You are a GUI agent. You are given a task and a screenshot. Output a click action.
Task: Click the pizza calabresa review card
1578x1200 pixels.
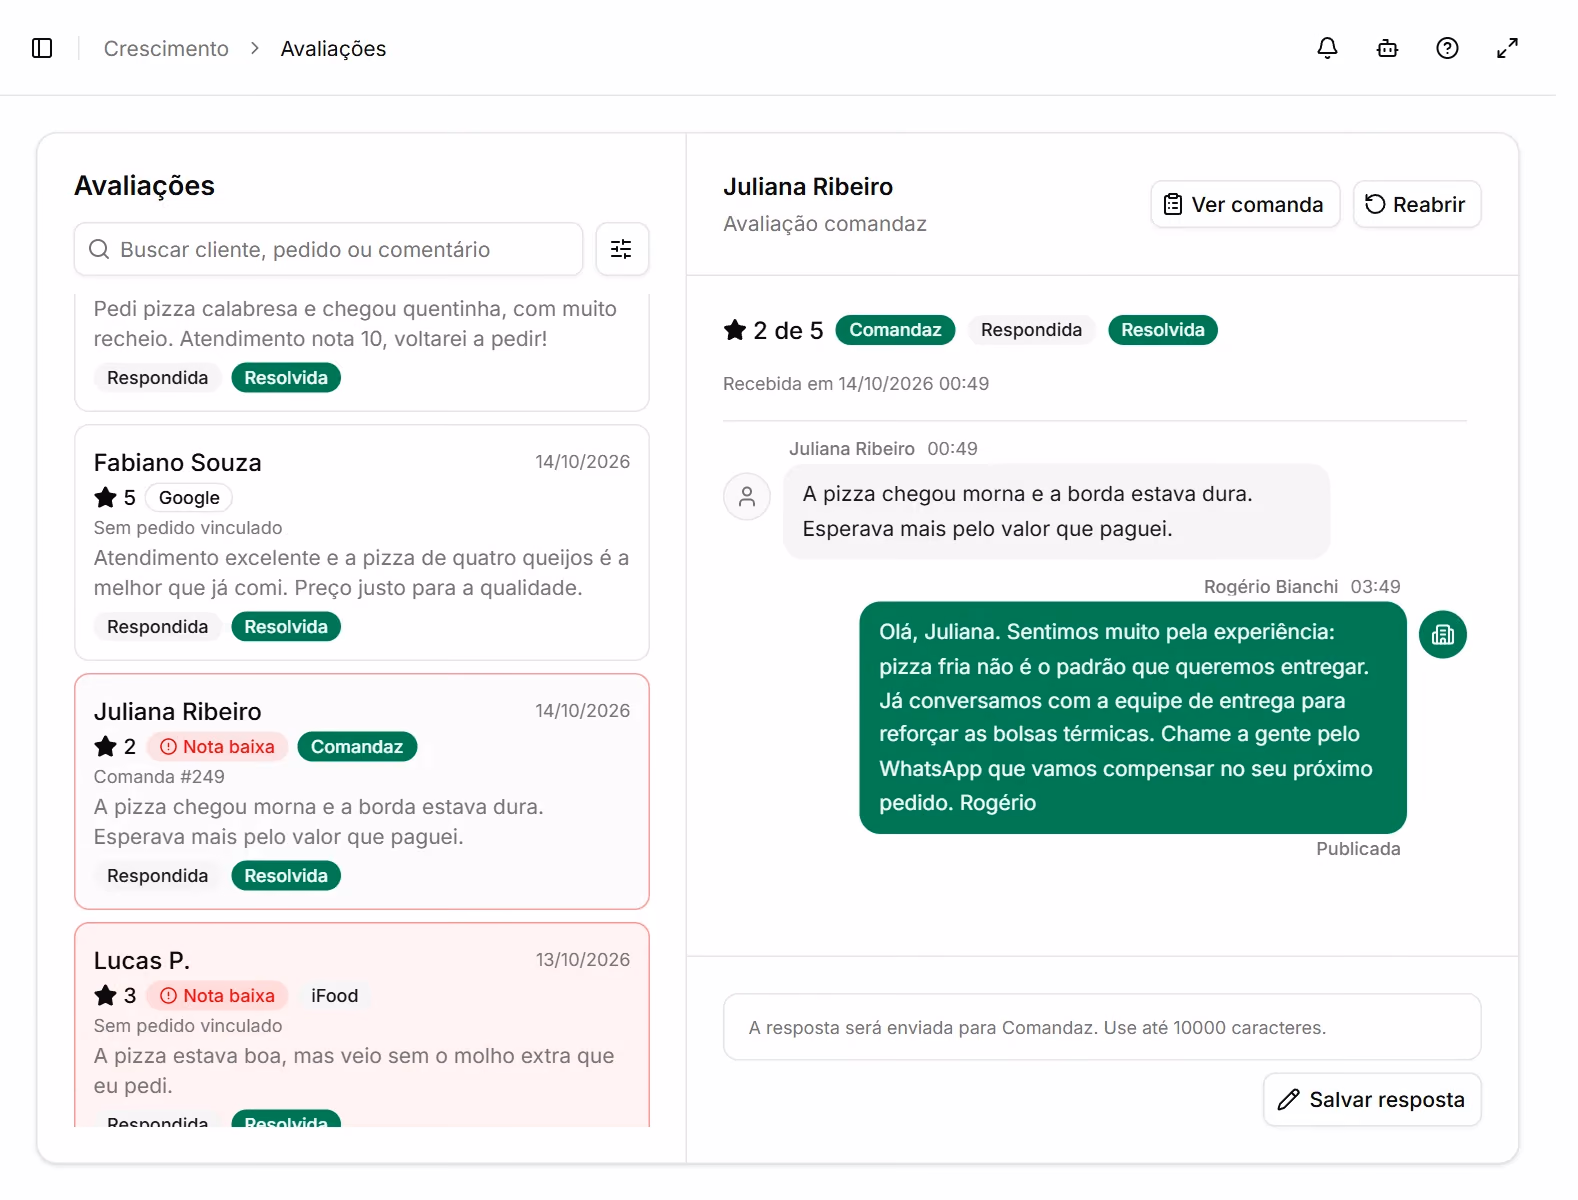click(362, 352)
